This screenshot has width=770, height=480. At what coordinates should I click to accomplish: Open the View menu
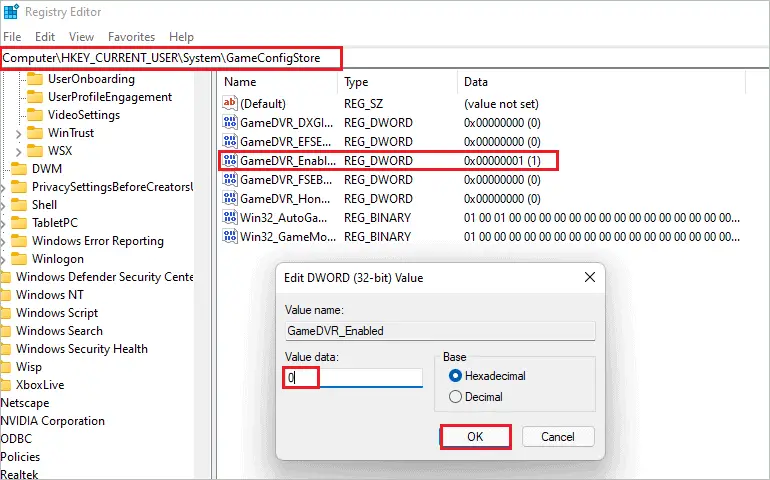point(81,37)
